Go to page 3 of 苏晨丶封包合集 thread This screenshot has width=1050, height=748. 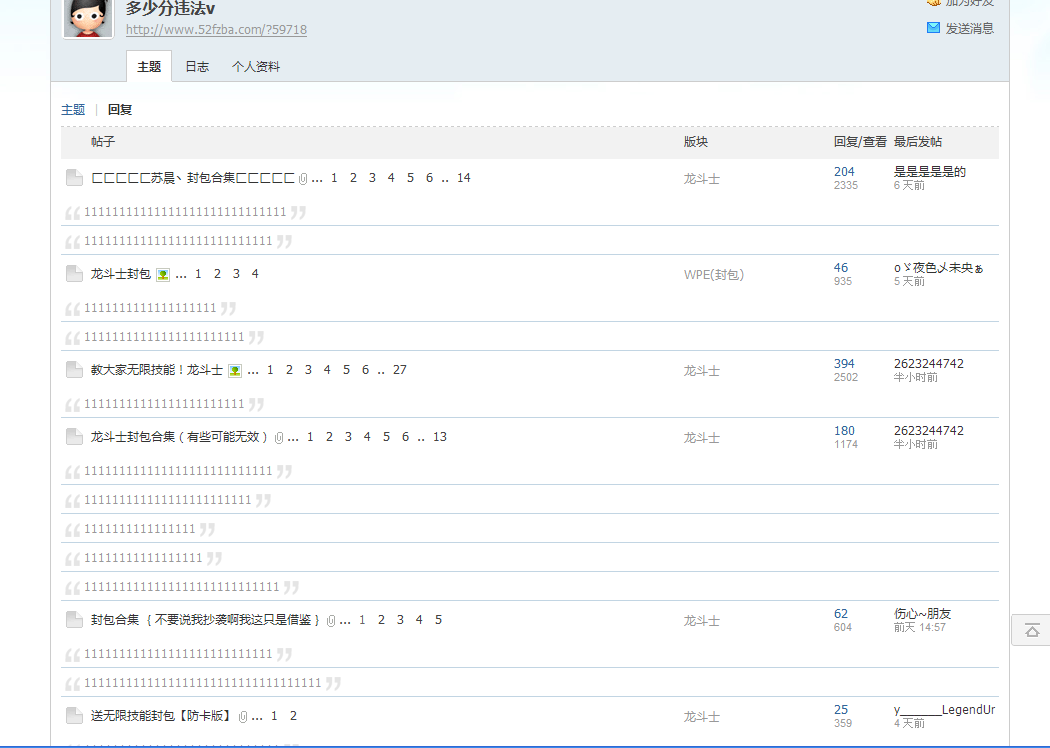(x=372, y=177)
